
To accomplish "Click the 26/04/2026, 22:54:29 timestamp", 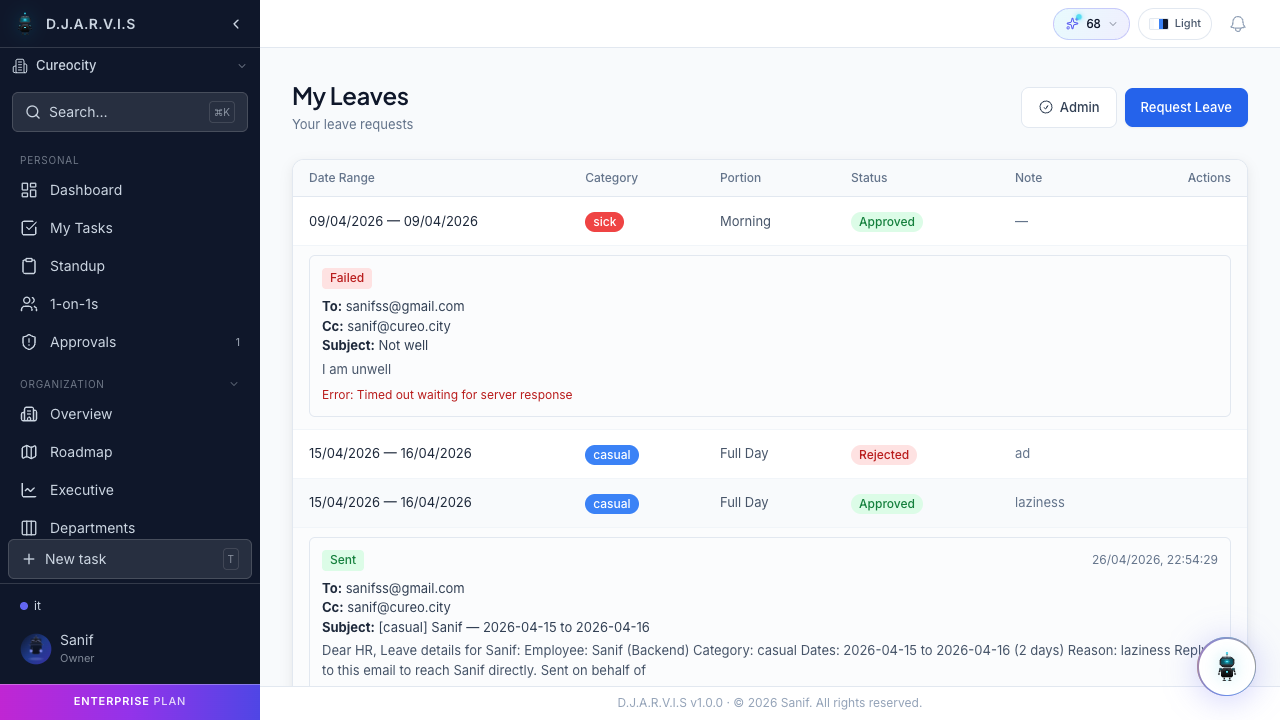I will click(1155, 560).
